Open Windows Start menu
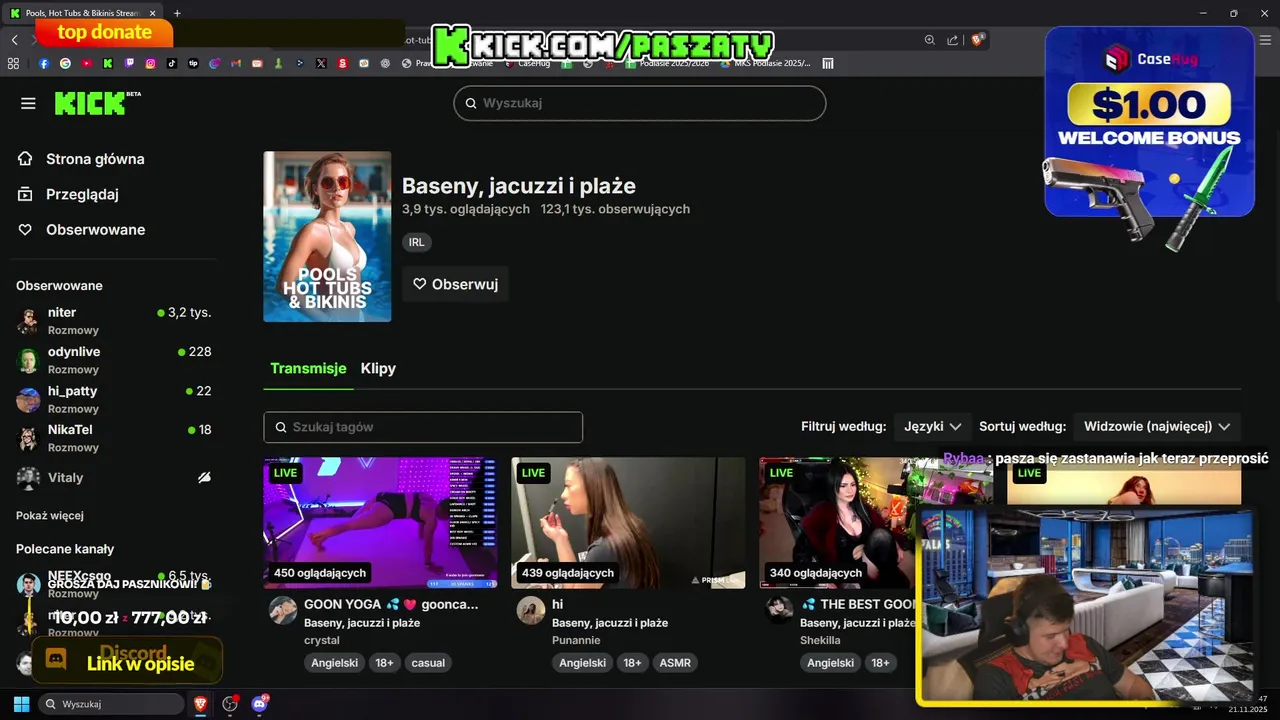This screenshot has width=1280, height=720. tap(21, 704)
